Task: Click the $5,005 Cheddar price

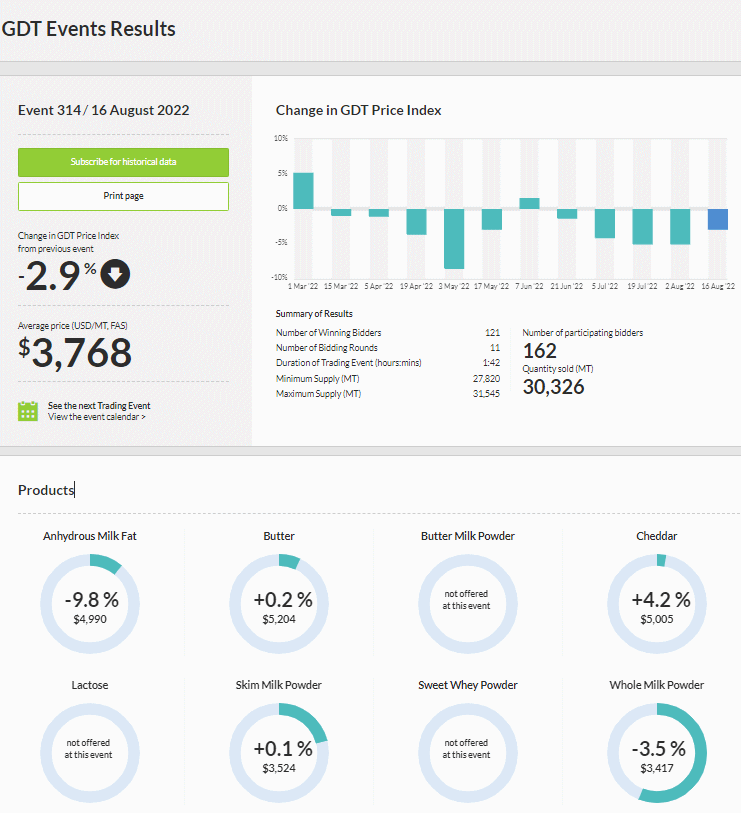Action: 657,619
